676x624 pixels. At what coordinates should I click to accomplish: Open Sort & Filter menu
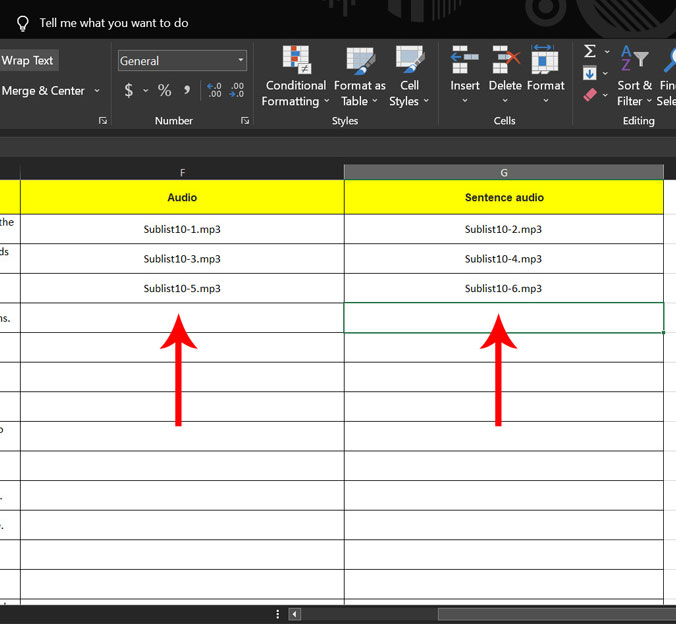pos(634,76)
